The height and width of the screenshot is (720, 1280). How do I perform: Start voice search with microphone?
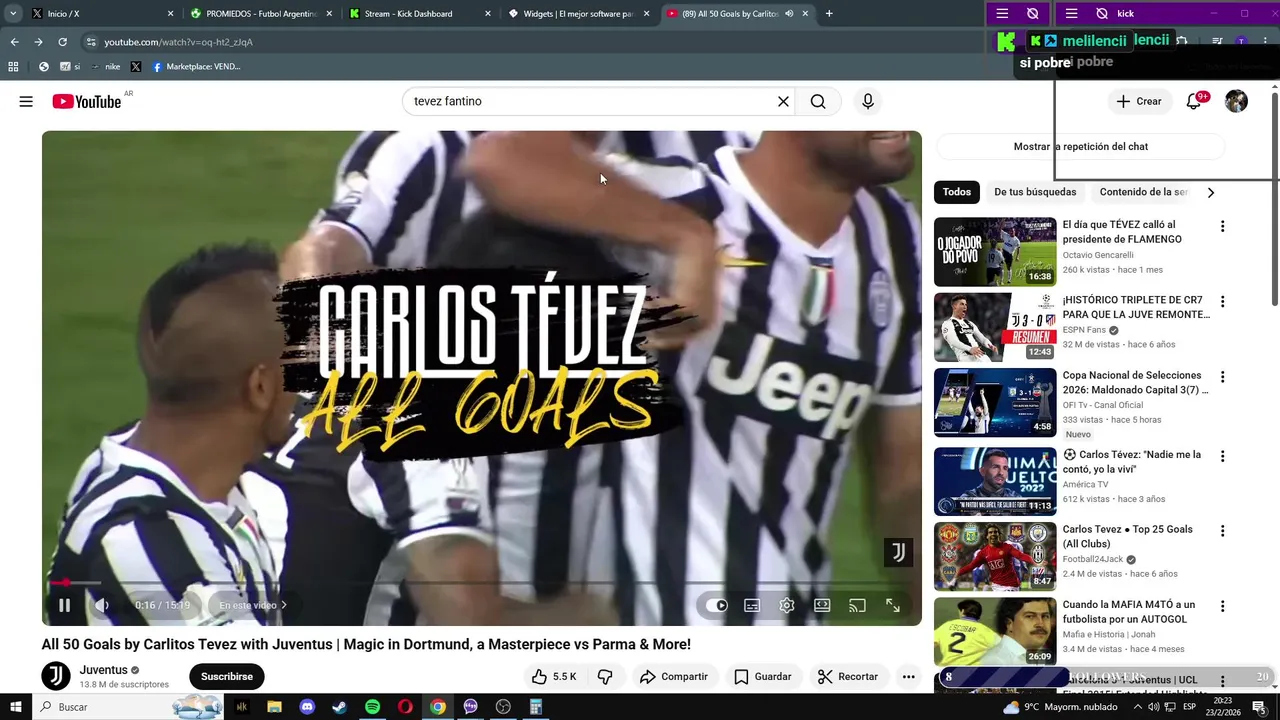867,101
